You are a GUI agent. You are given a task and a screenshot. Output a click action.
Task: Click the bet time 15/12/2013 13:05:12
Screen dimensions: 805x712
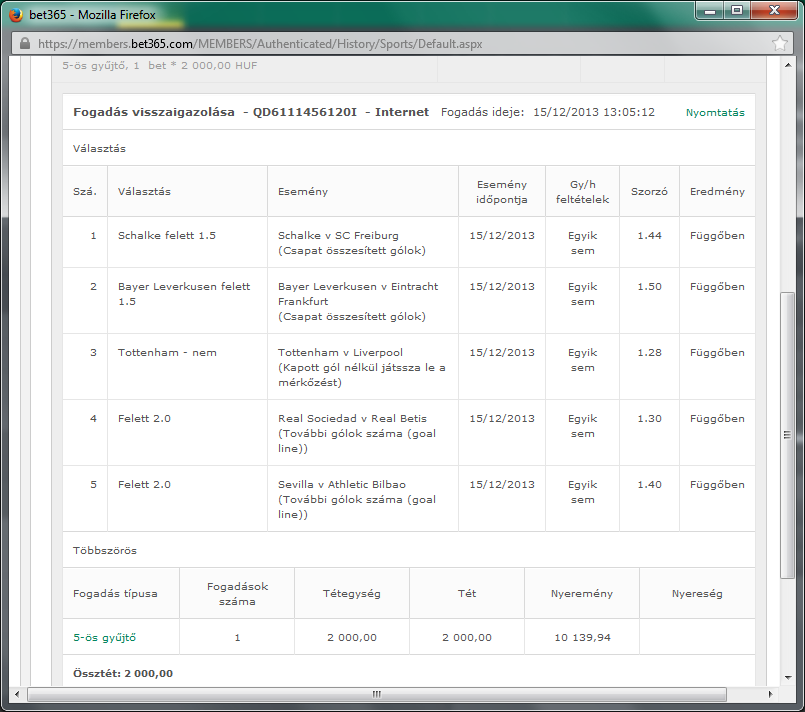[x=594, y=112]
